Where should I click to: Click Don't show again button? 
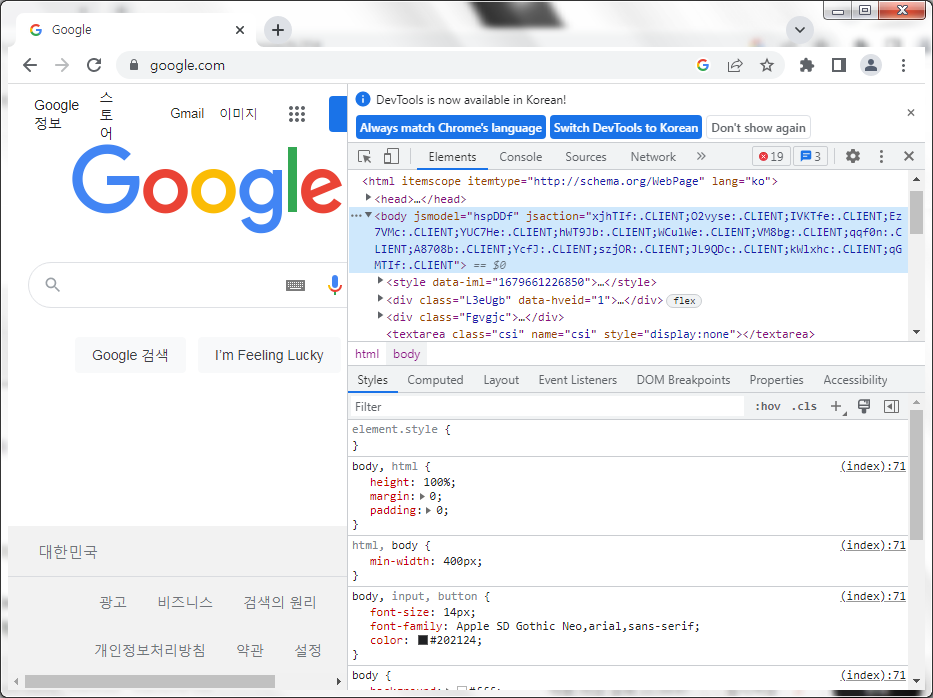click(758, 127)
